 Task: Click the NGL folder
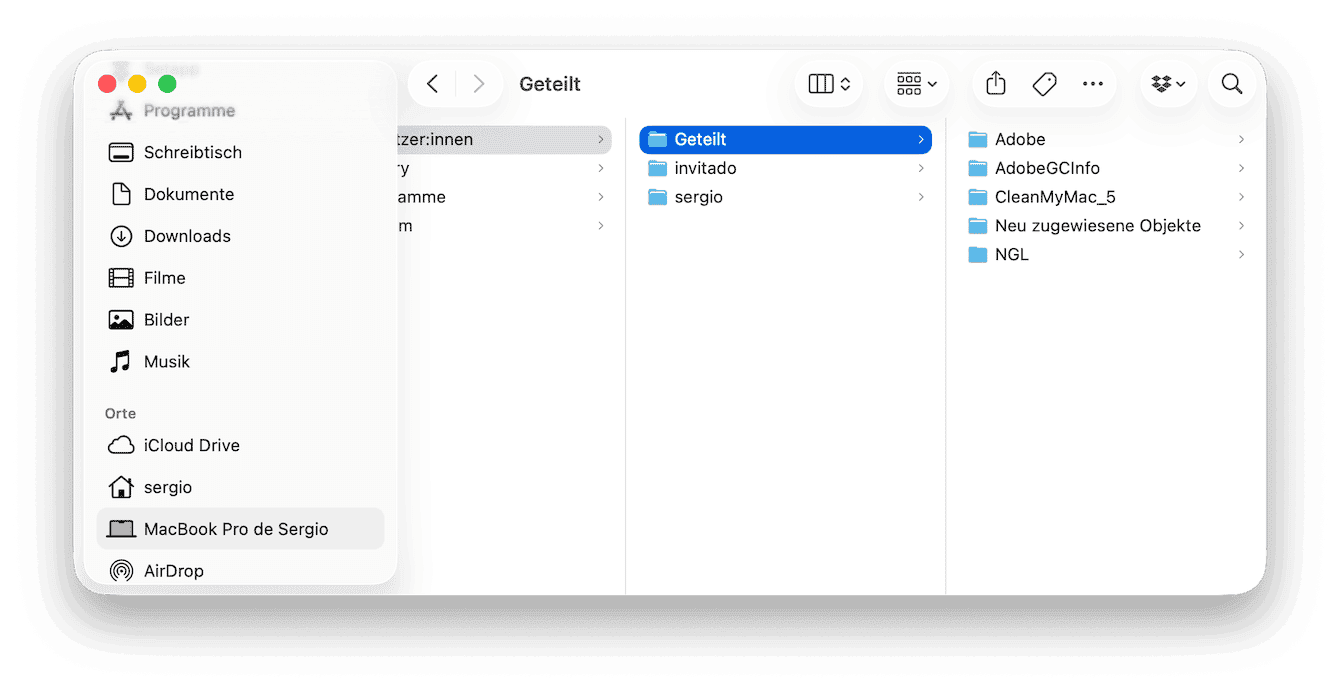[x=1011, y=255]
